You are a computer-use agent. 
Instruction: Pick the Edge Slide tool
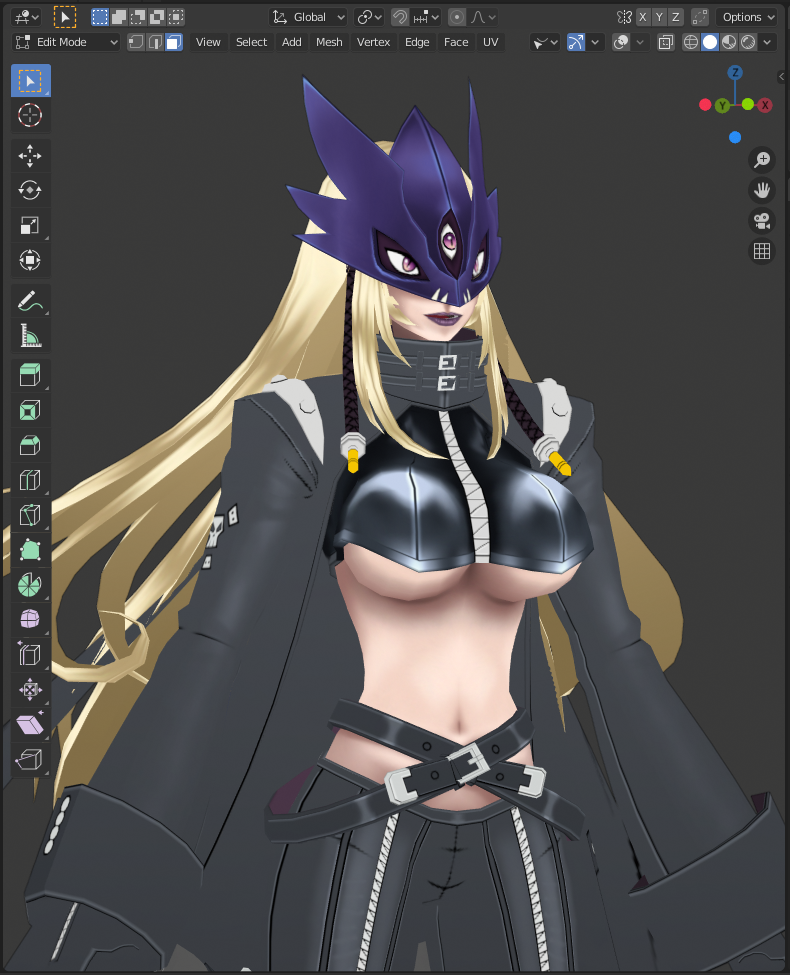tap(30, 654)
